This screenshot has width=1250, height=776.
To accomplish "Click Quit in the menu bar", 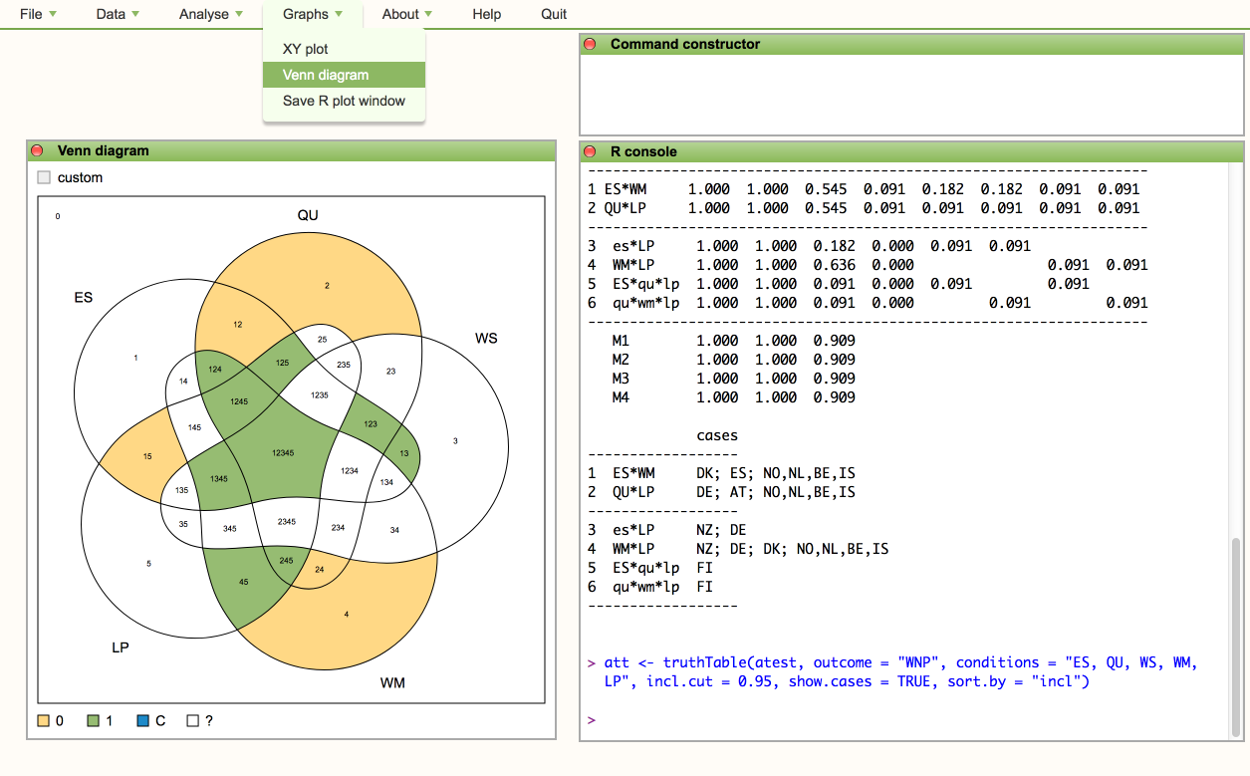I will click(554, 14).
